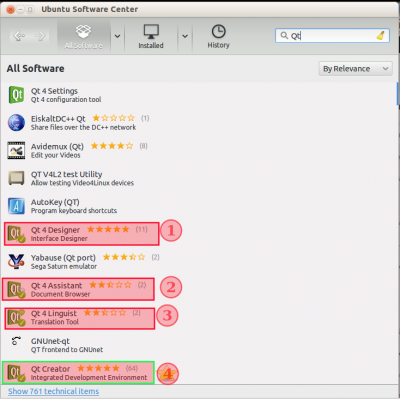The width and height of the screenshot is (400, 399).
Task: Focus the search field containing Qt
Action: 332,35
